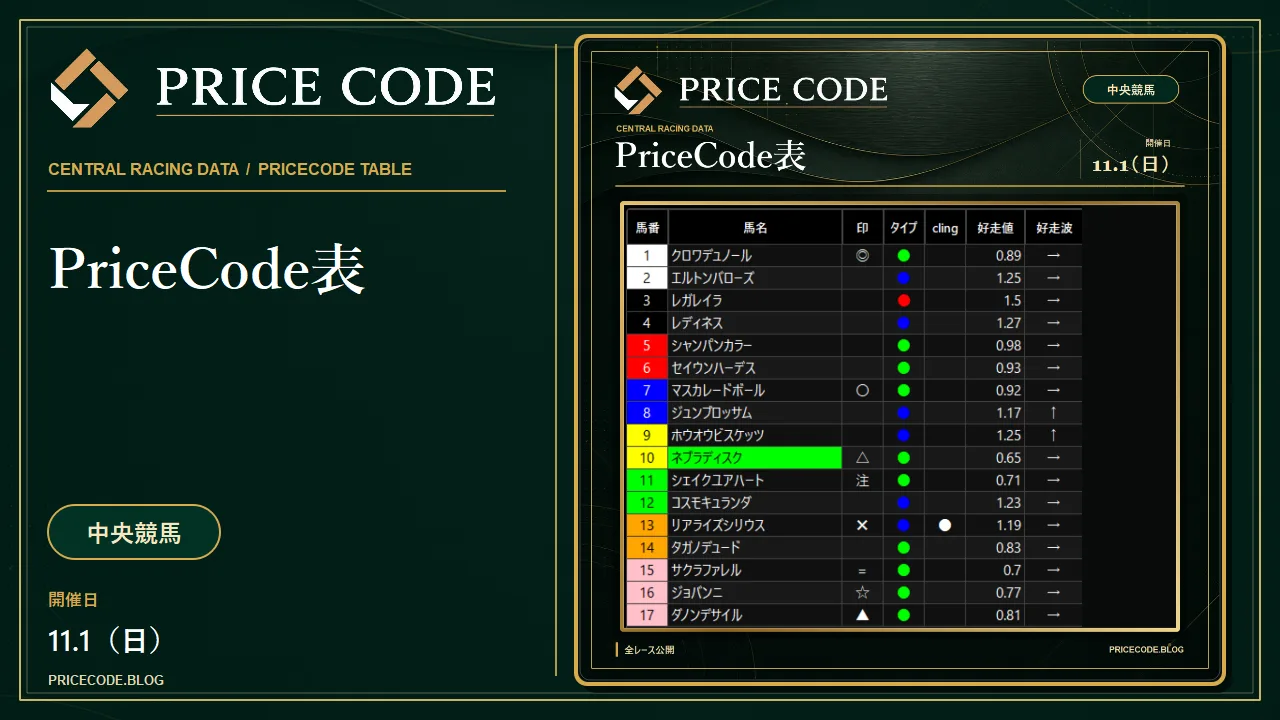This screenshot has width=1280, height=720.
Task: Click the small 中央競馬 badge in the table card
Action: pyautogui.click(x=1131, y=90)
